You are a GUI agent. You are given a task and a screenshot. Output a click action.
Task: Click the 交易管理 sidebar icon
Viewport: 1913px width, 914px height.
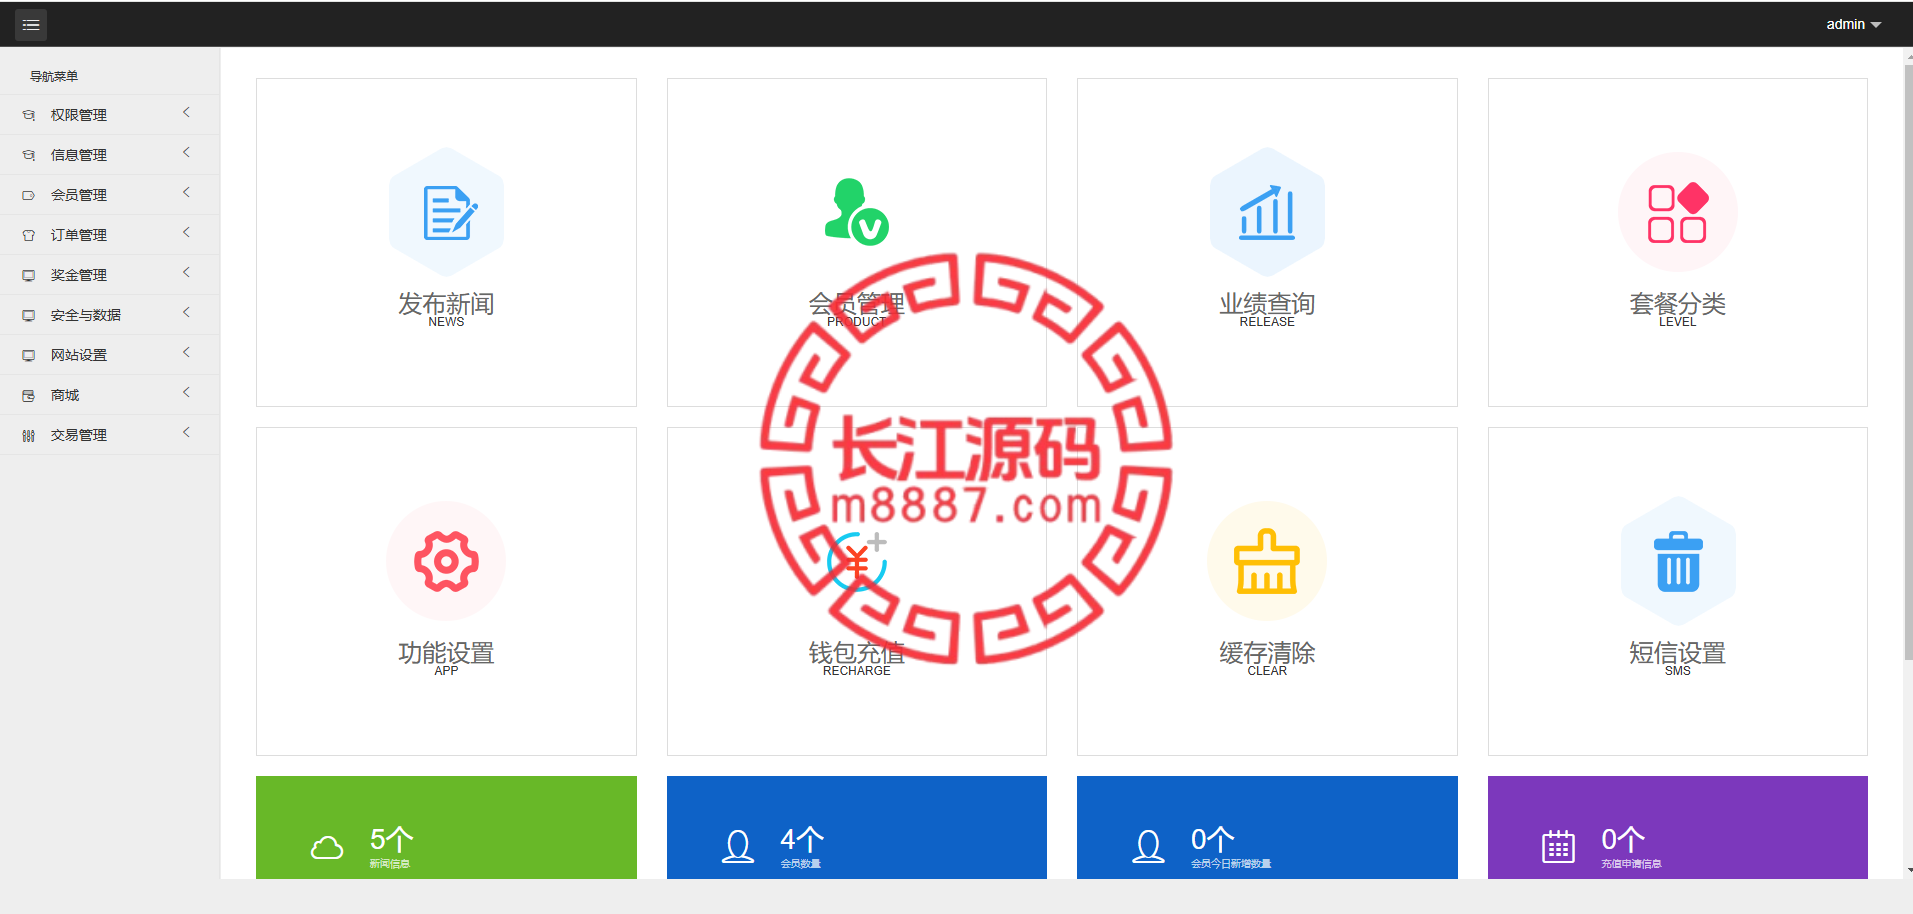click(29, 435)
